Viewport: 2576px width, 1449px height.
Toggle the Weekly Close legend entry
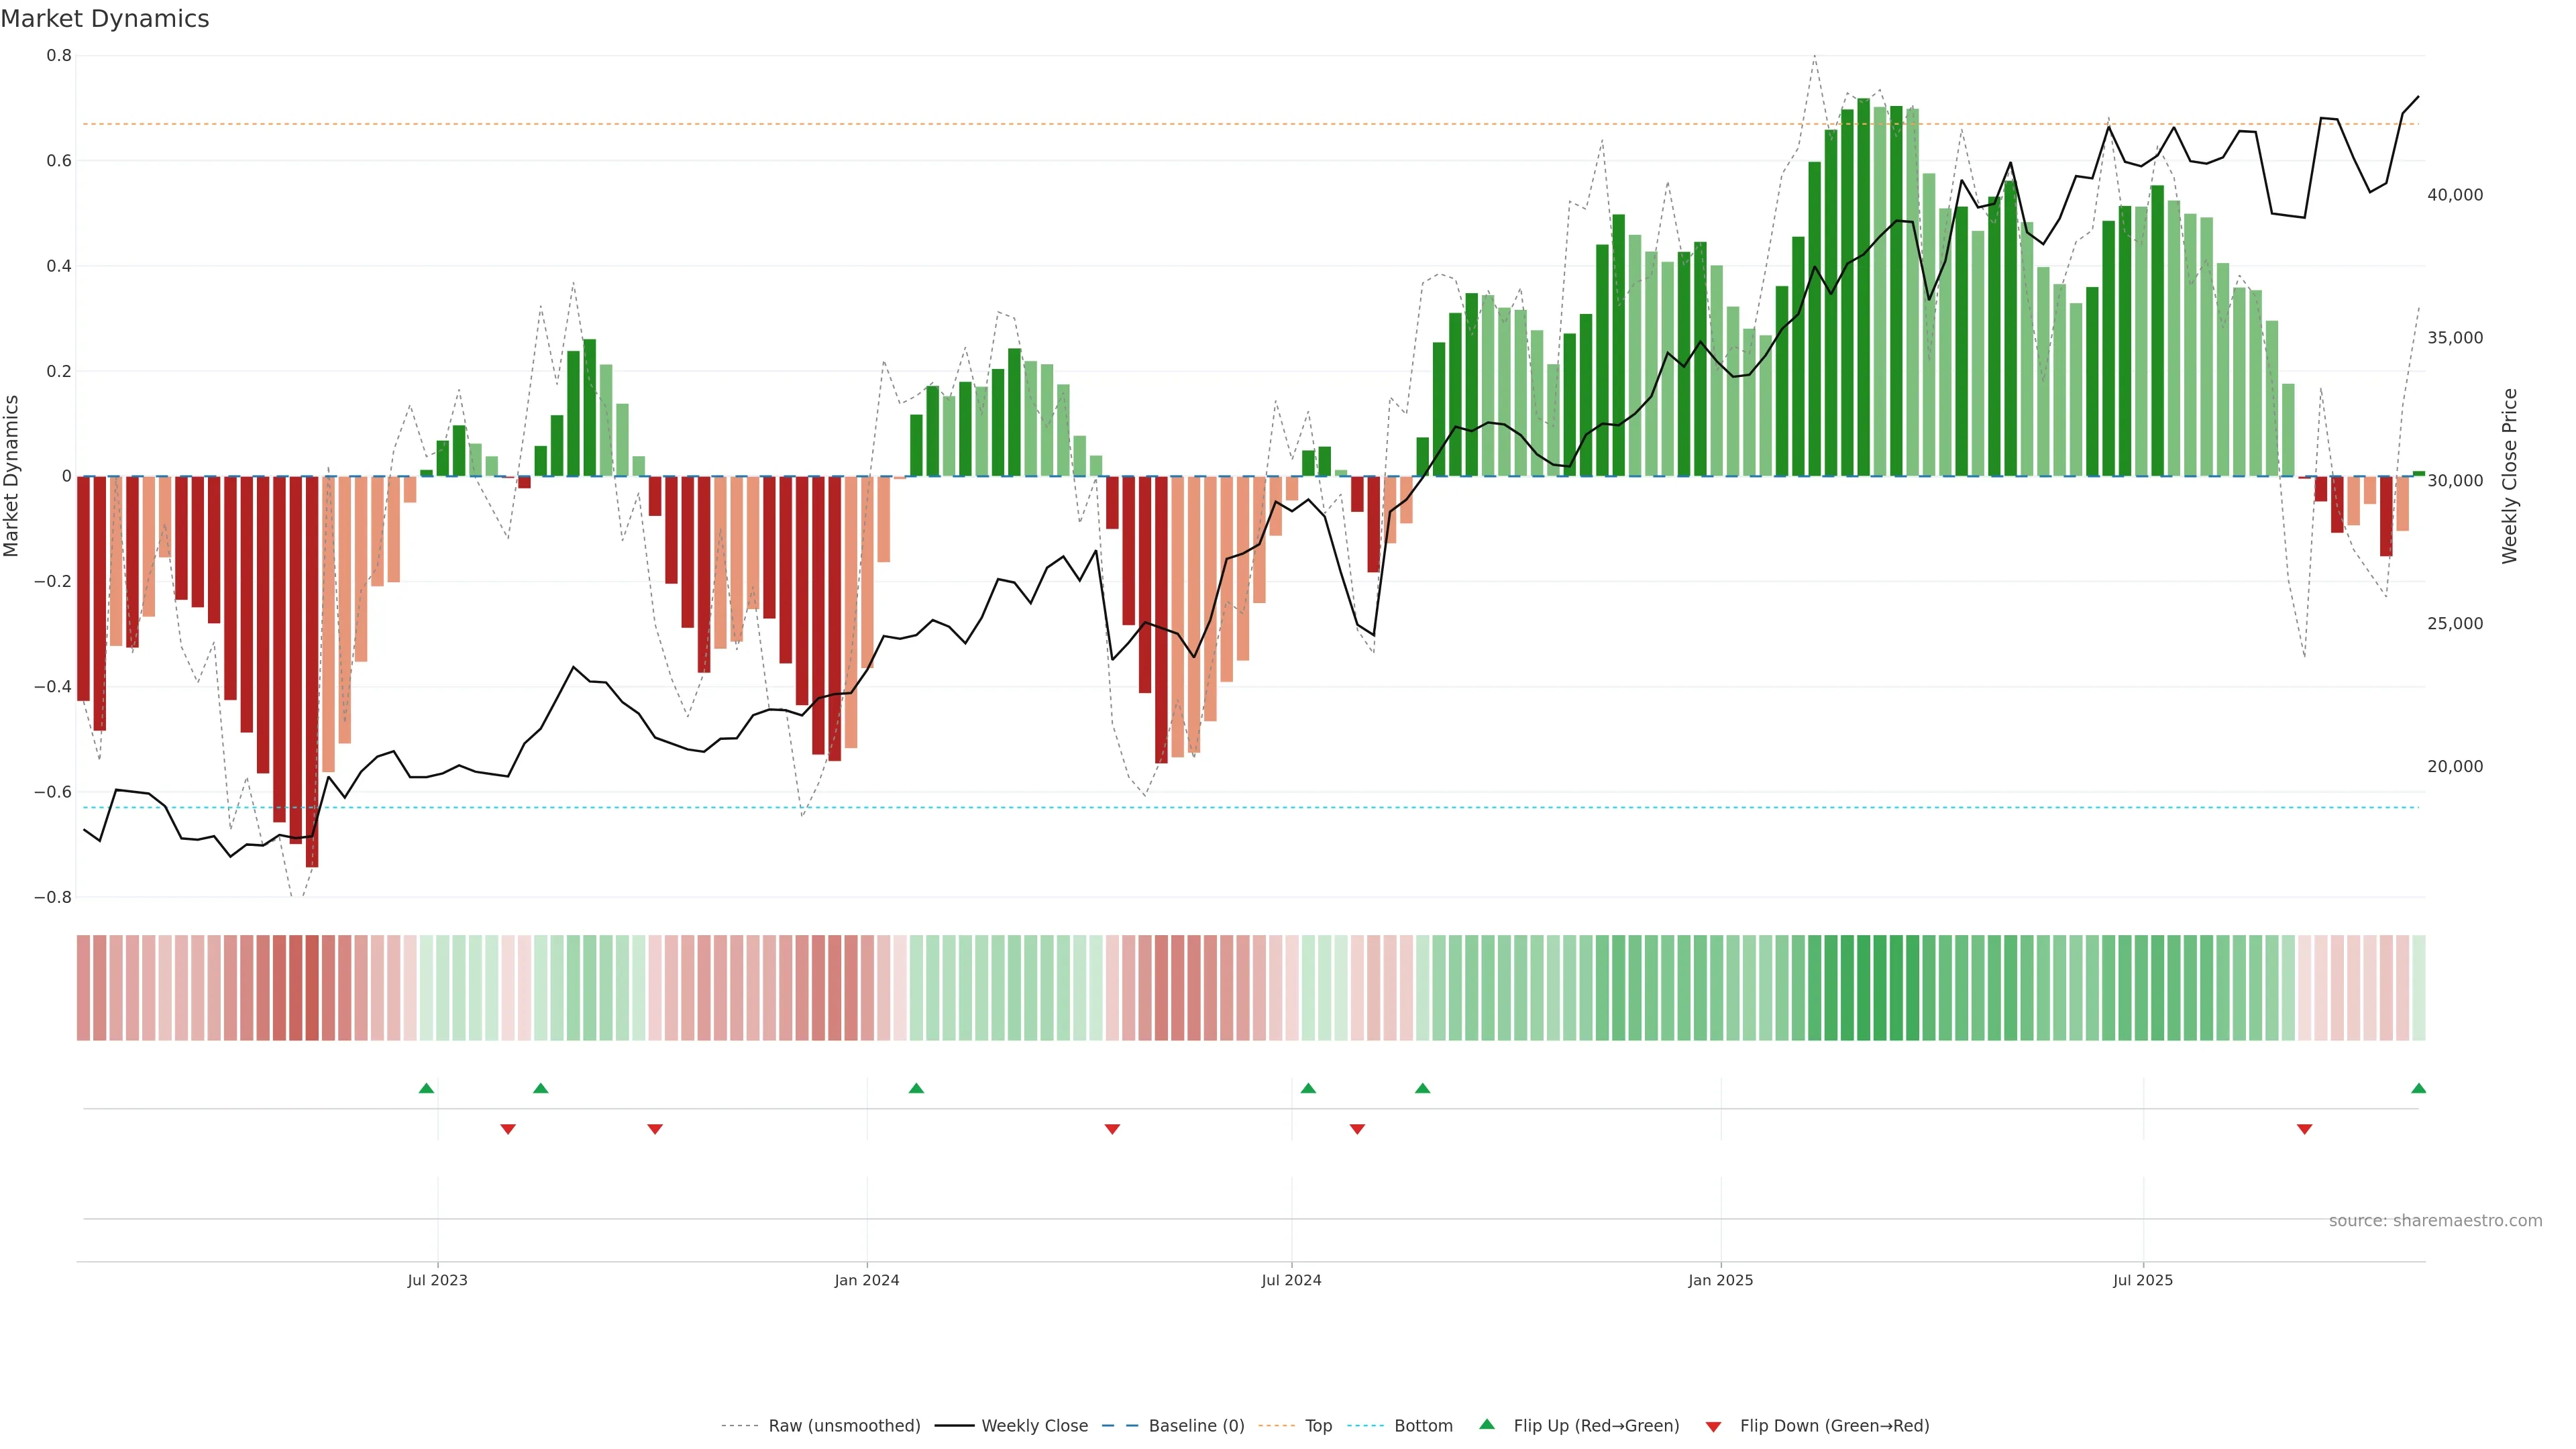click(x=1034, y=1426)
